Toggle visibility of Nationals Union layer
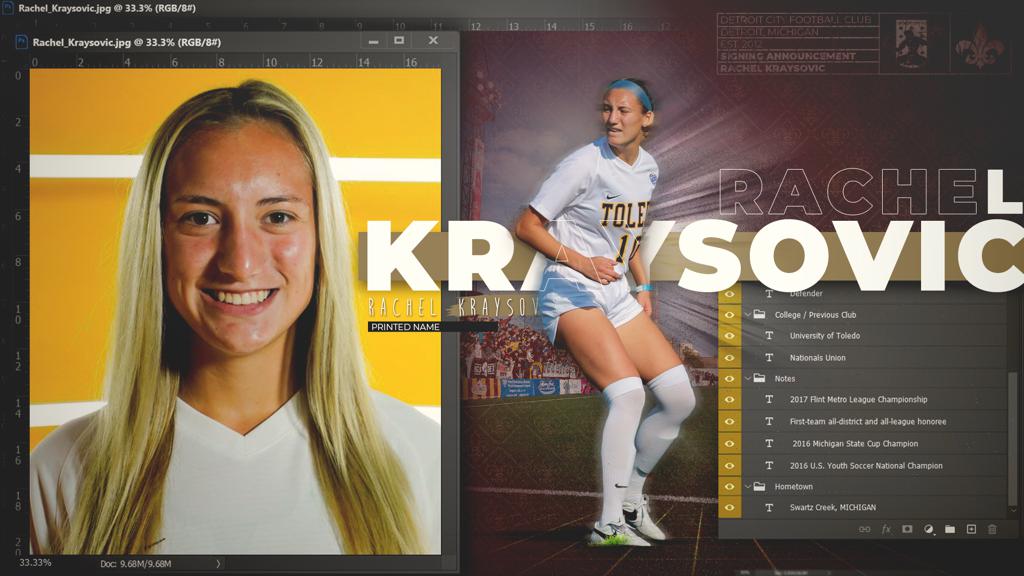The height and width of the screenshot is (576, 1024). point(729,357)
